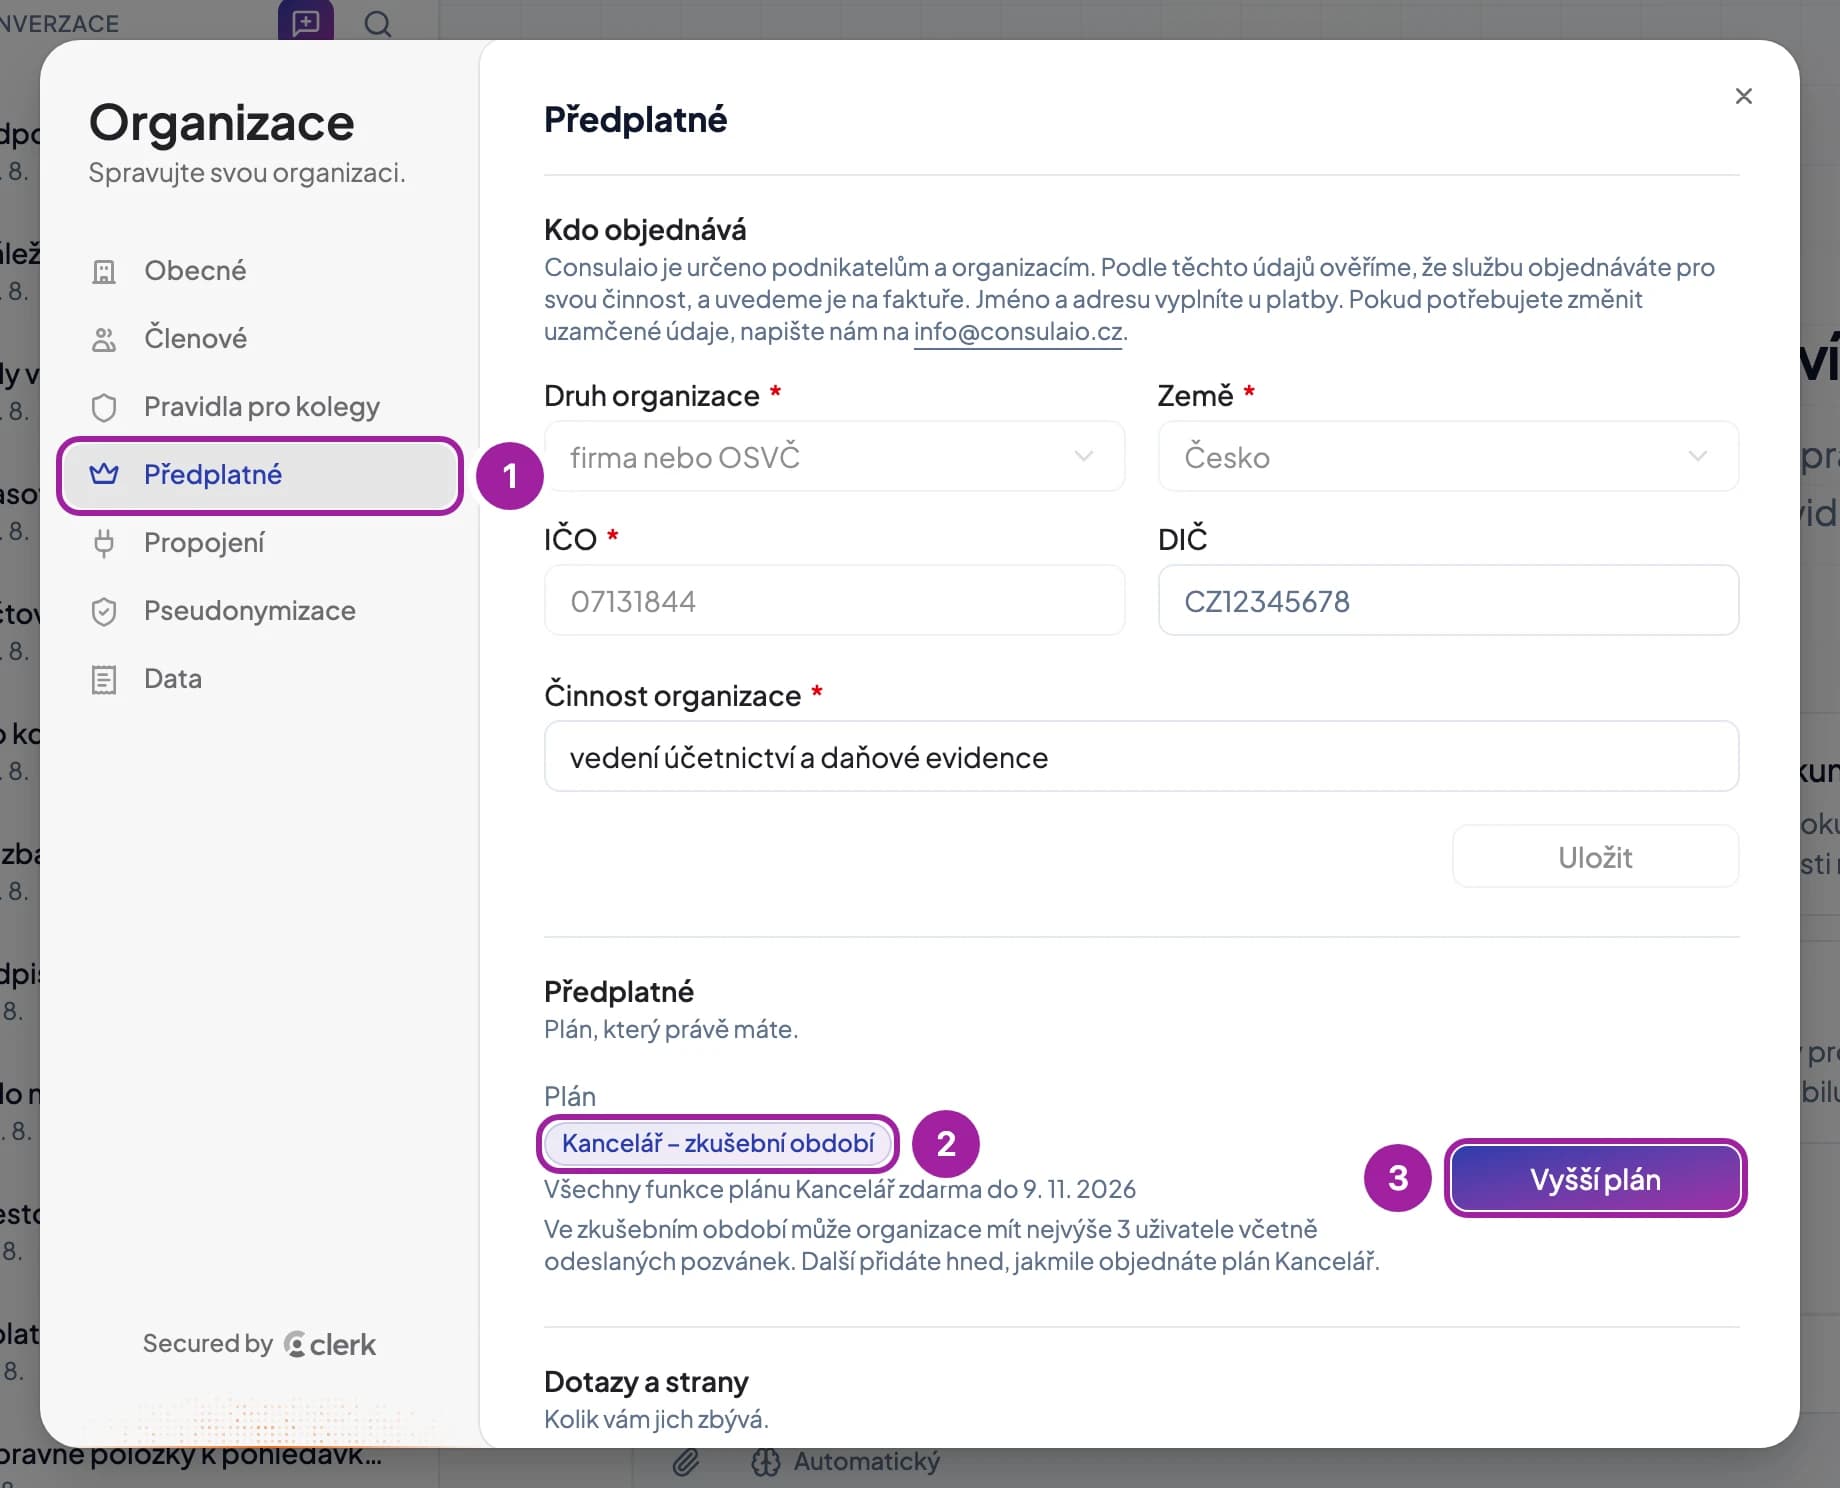Click the crown icon beside Předplatné
This screenshot has height=1488, width=1840.
(x=104, y=474)
